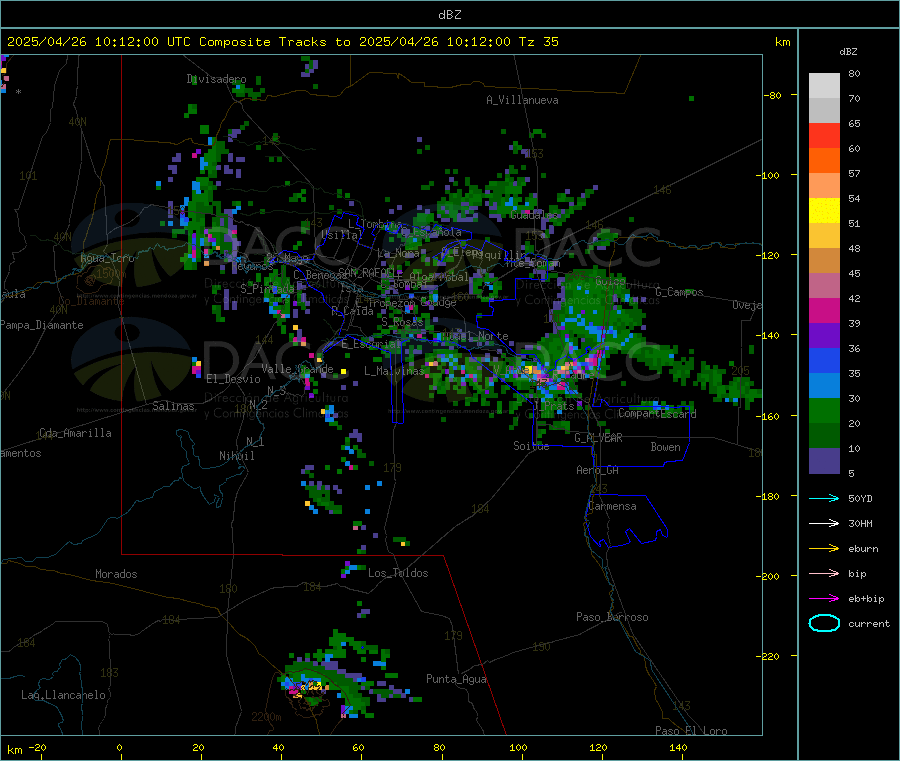Click the -200 km y-axis tick label

[767, 576]
